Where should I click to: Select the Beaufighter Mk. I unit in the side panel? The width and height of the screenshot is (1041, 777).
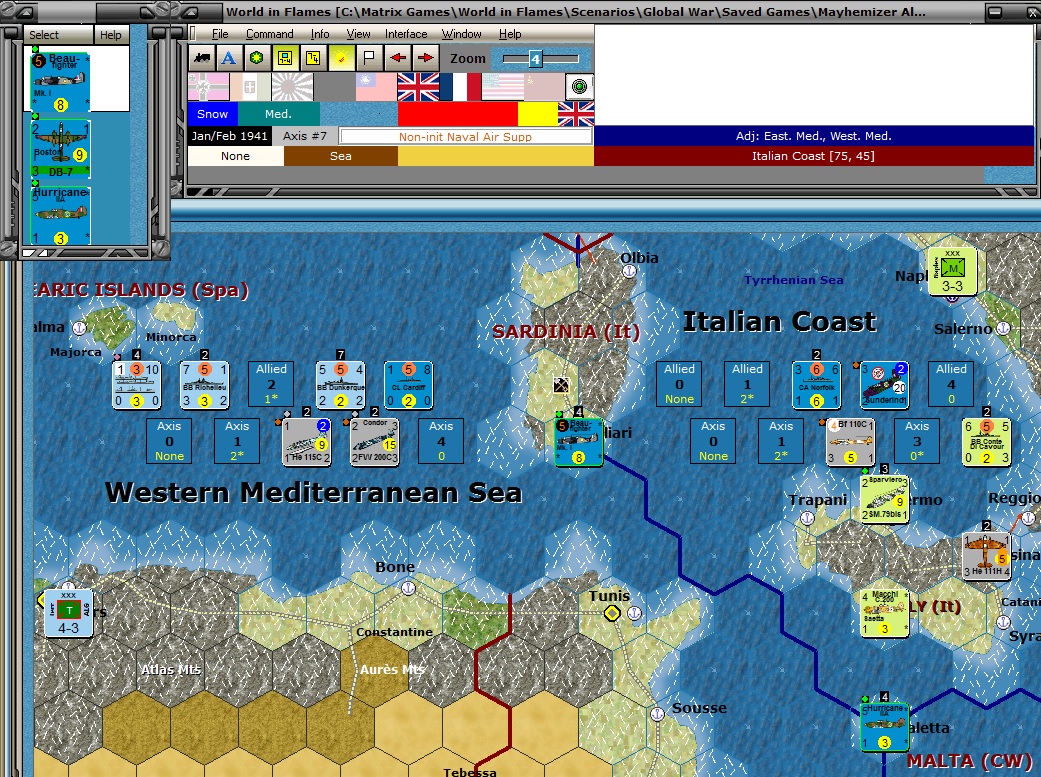click(60, 82)
